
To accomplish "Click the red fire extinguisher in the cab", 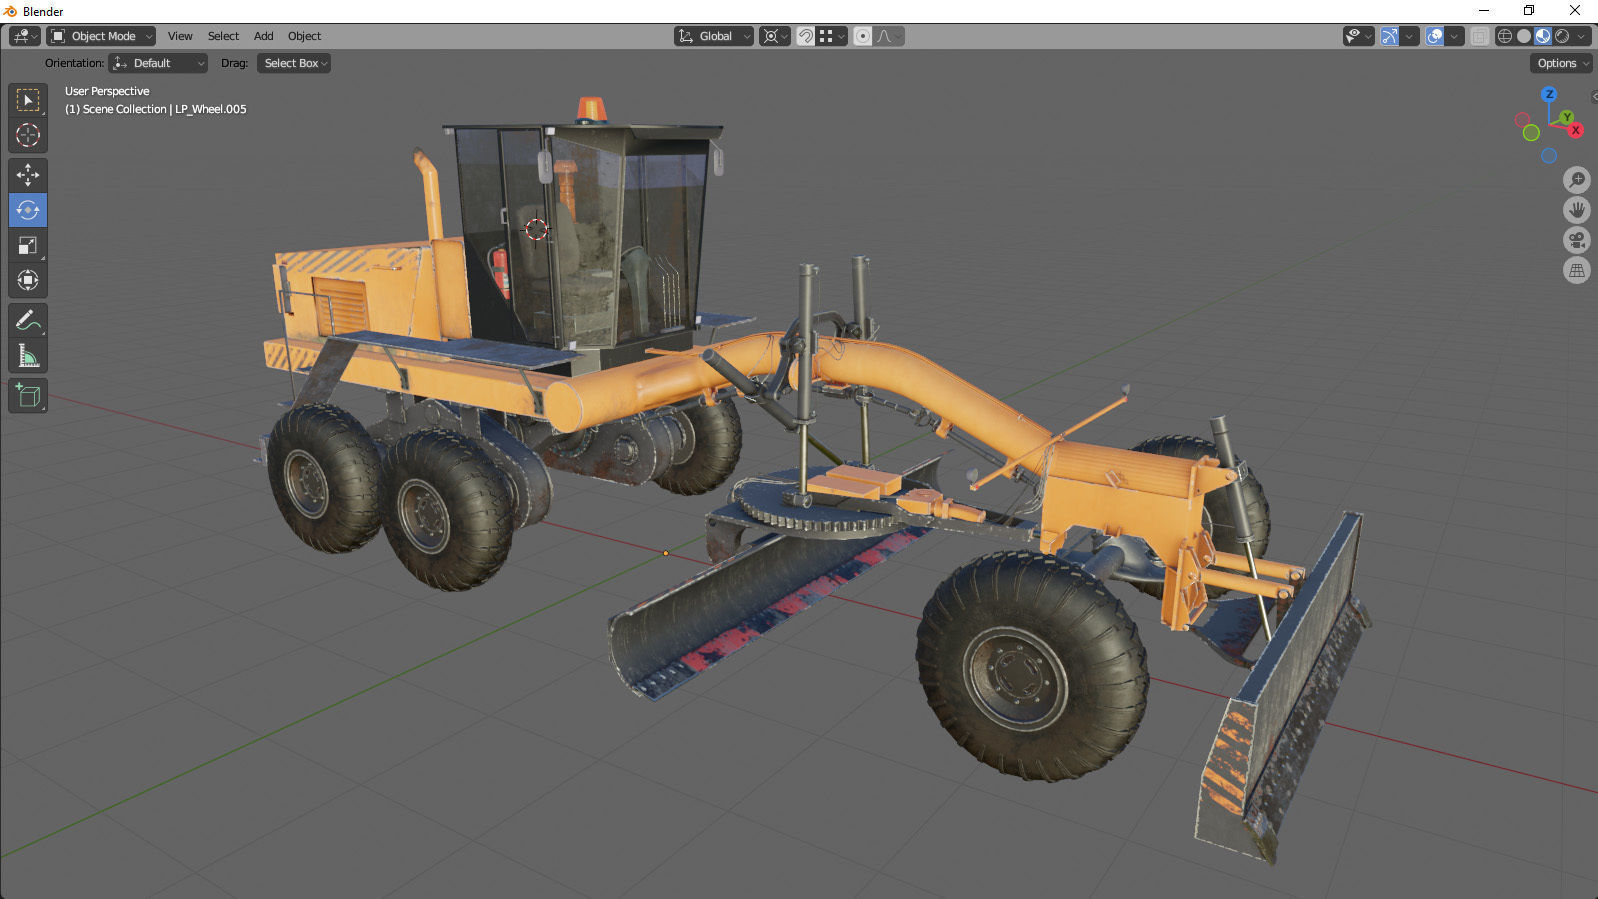I will point(500,272).
